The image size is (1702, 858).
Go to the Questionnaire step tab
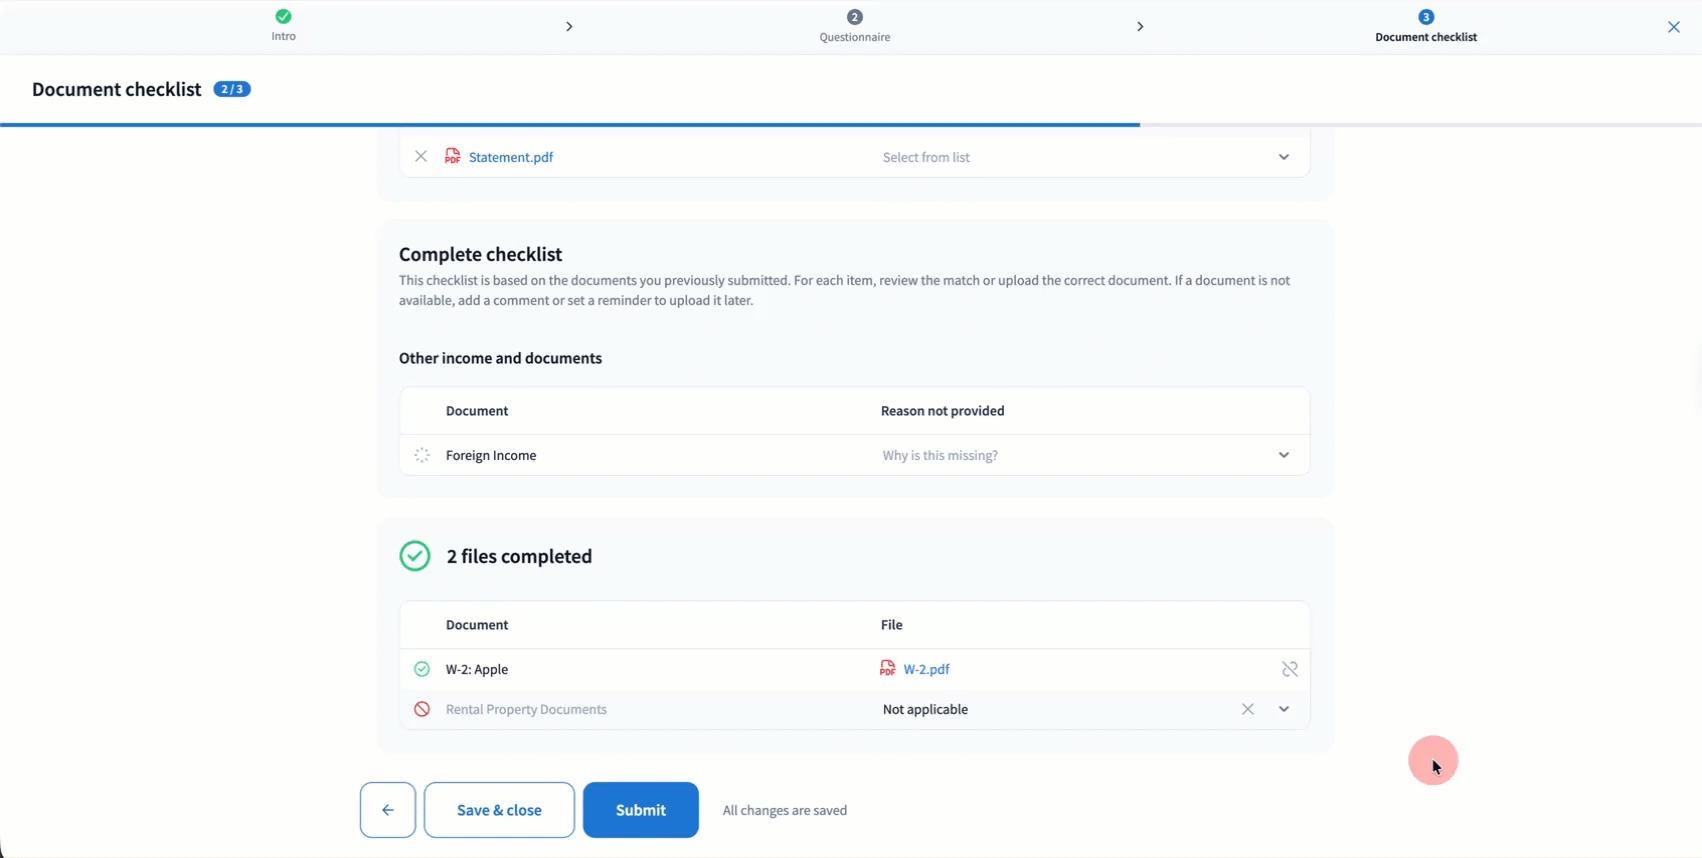coord(855,27)
